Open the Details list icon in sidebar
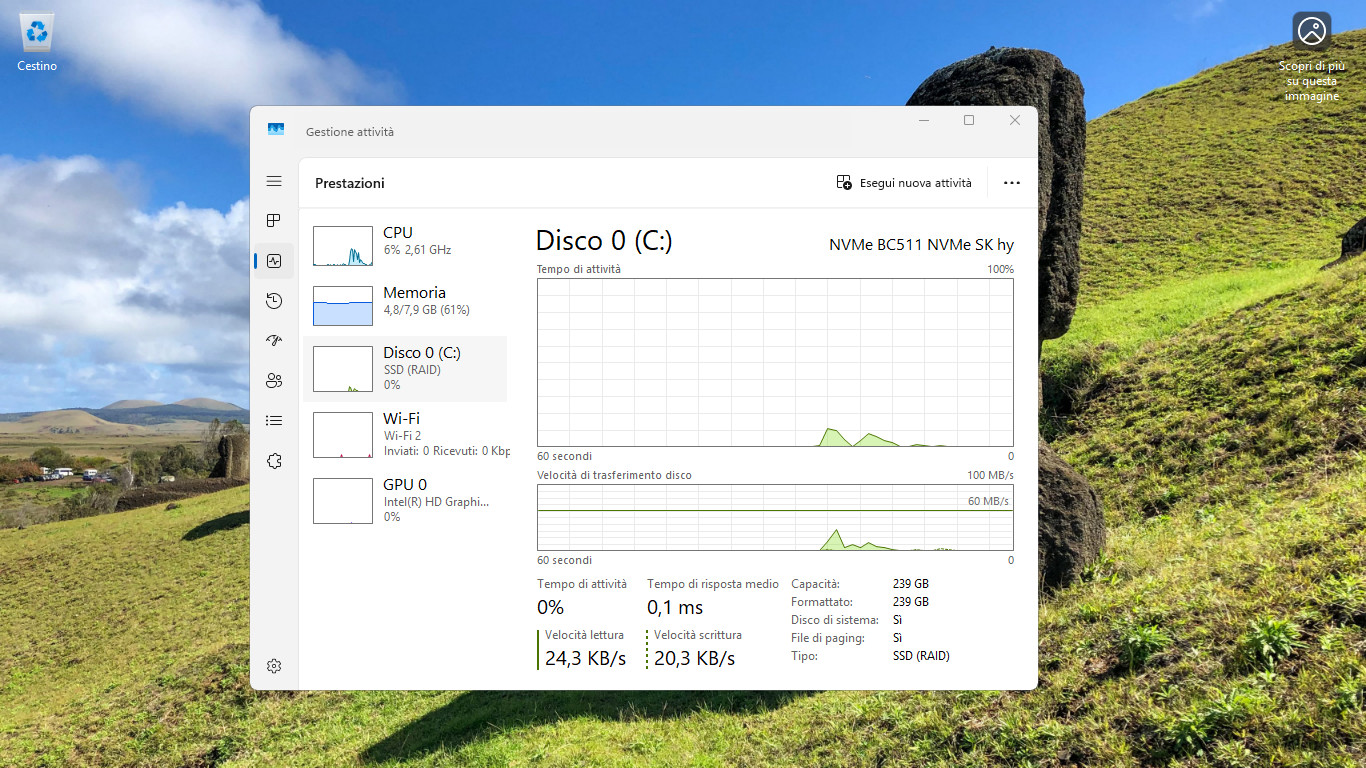Viewport: 1366px width, 768px height. [274, 421]
